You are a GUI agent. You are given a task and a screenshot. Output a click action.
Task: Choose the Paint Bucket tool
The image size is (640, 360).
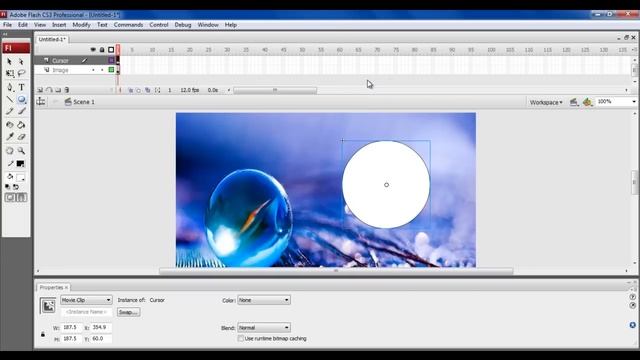pyautogui.click(x=21, y=125)
